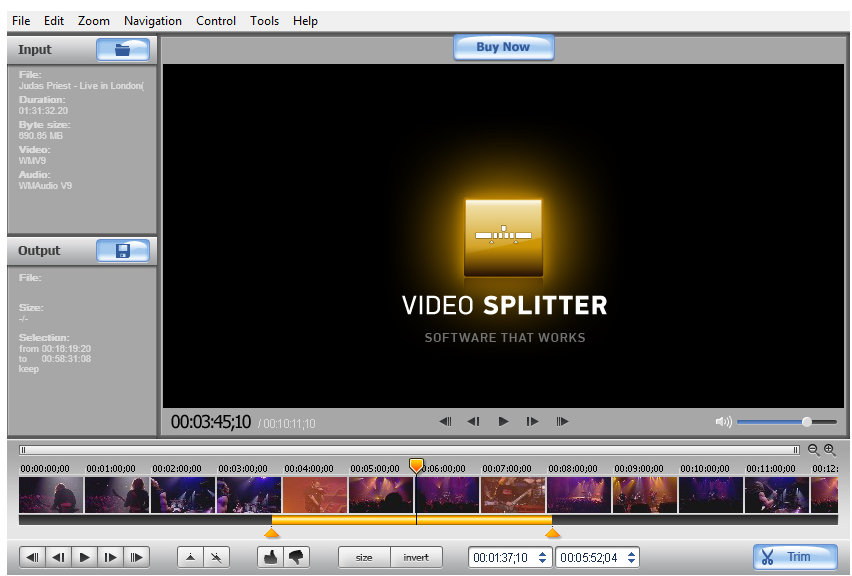This screenshot has width=852, height=576.
Task: Open input file with folder icon
Action: click(x=122, y=49)
